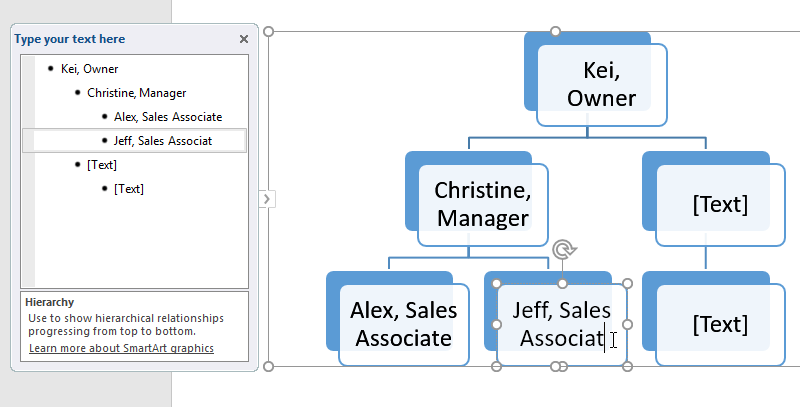Image resolution: width=800 pixels, height=407 pixels.
Task: Grab the top-center sizing handle of SmartArt frame
Action: pos(556,31)
